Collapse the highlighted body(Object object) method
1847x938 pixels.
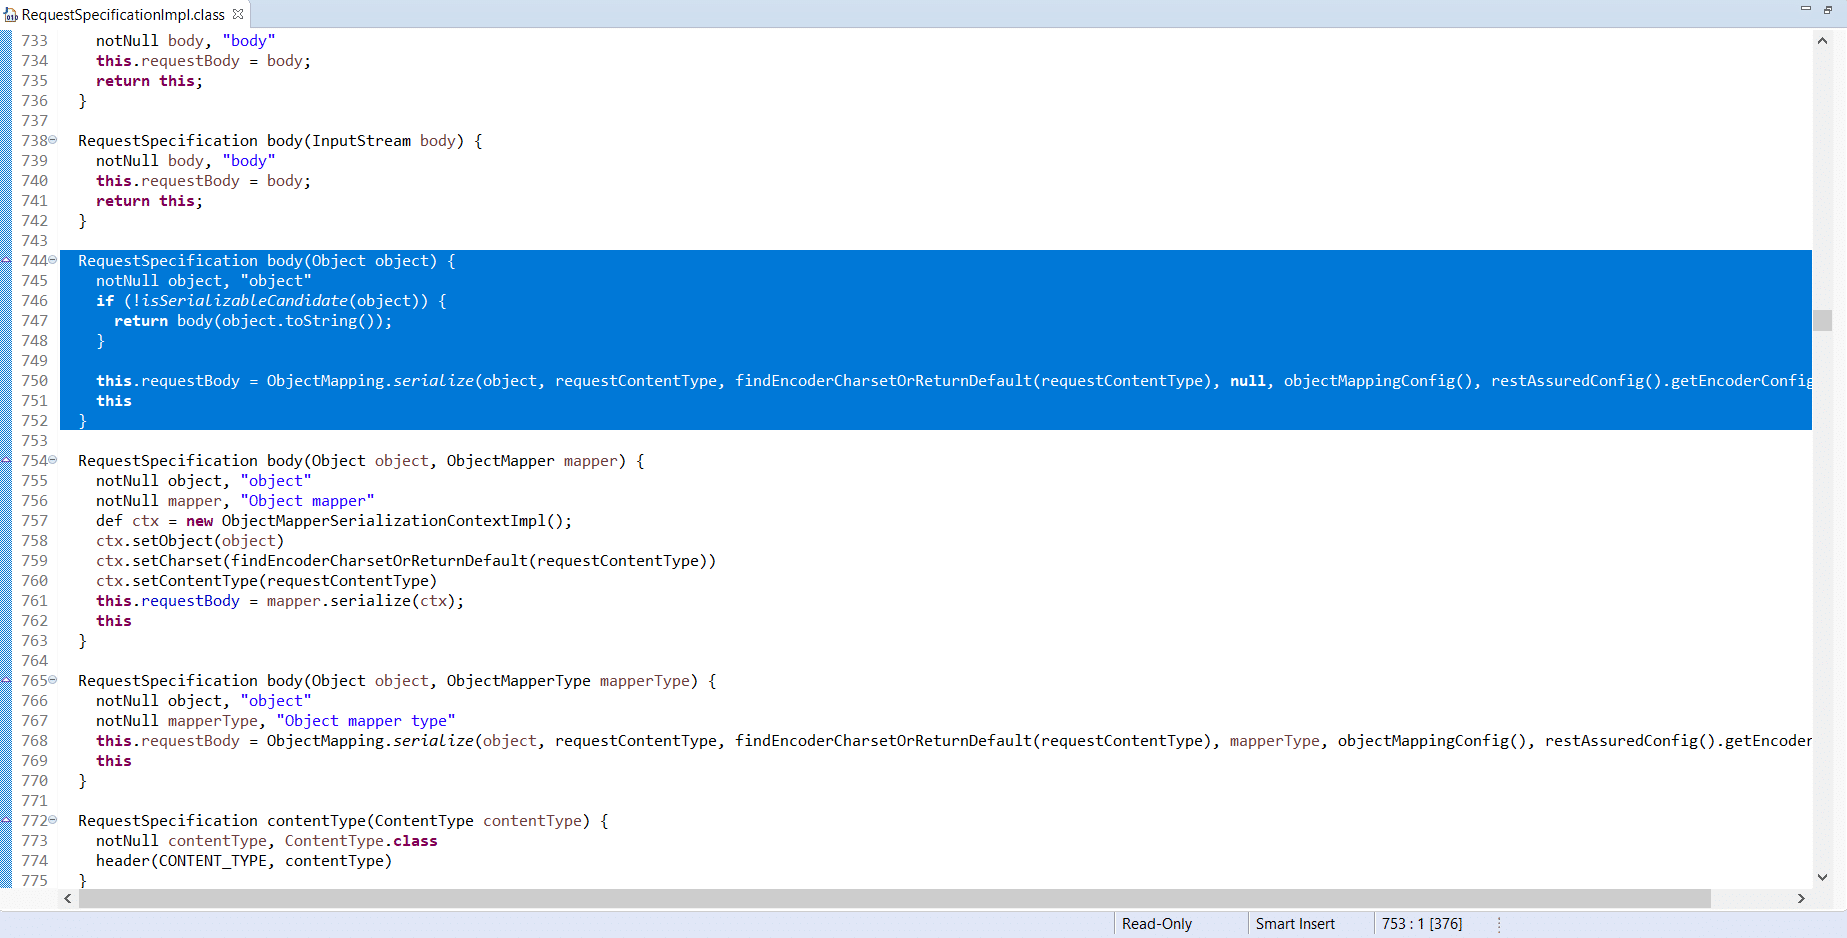53,260
